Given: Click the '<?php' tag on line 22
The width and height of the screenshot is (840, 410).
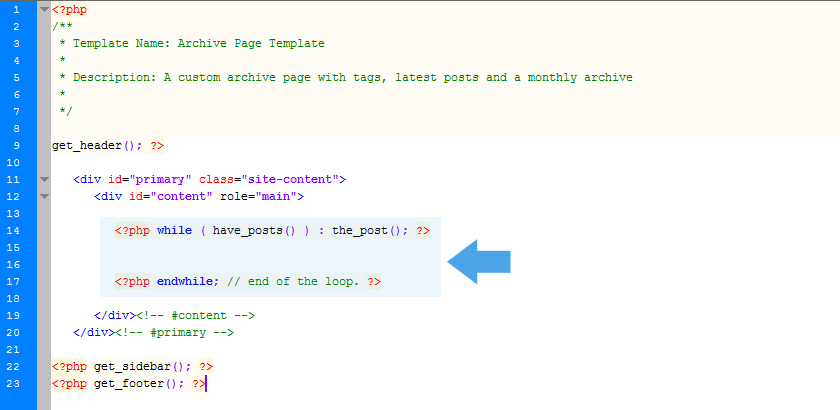Looking at the screenshot, I should [69, 367].
